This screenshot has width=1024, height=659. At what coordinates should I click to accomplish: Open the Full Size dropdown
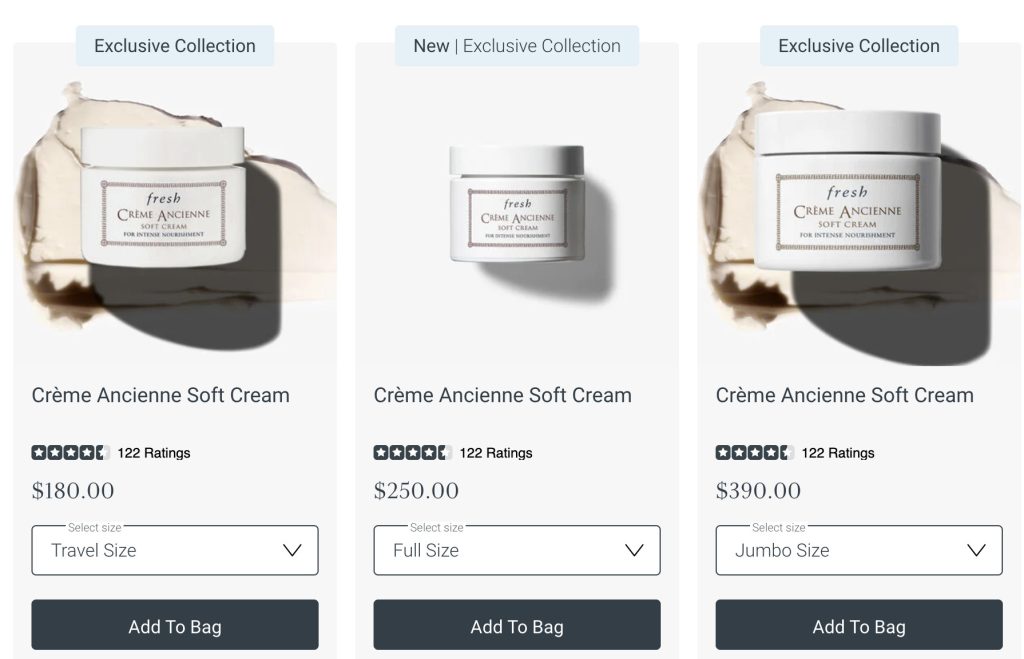pos(517,550)
